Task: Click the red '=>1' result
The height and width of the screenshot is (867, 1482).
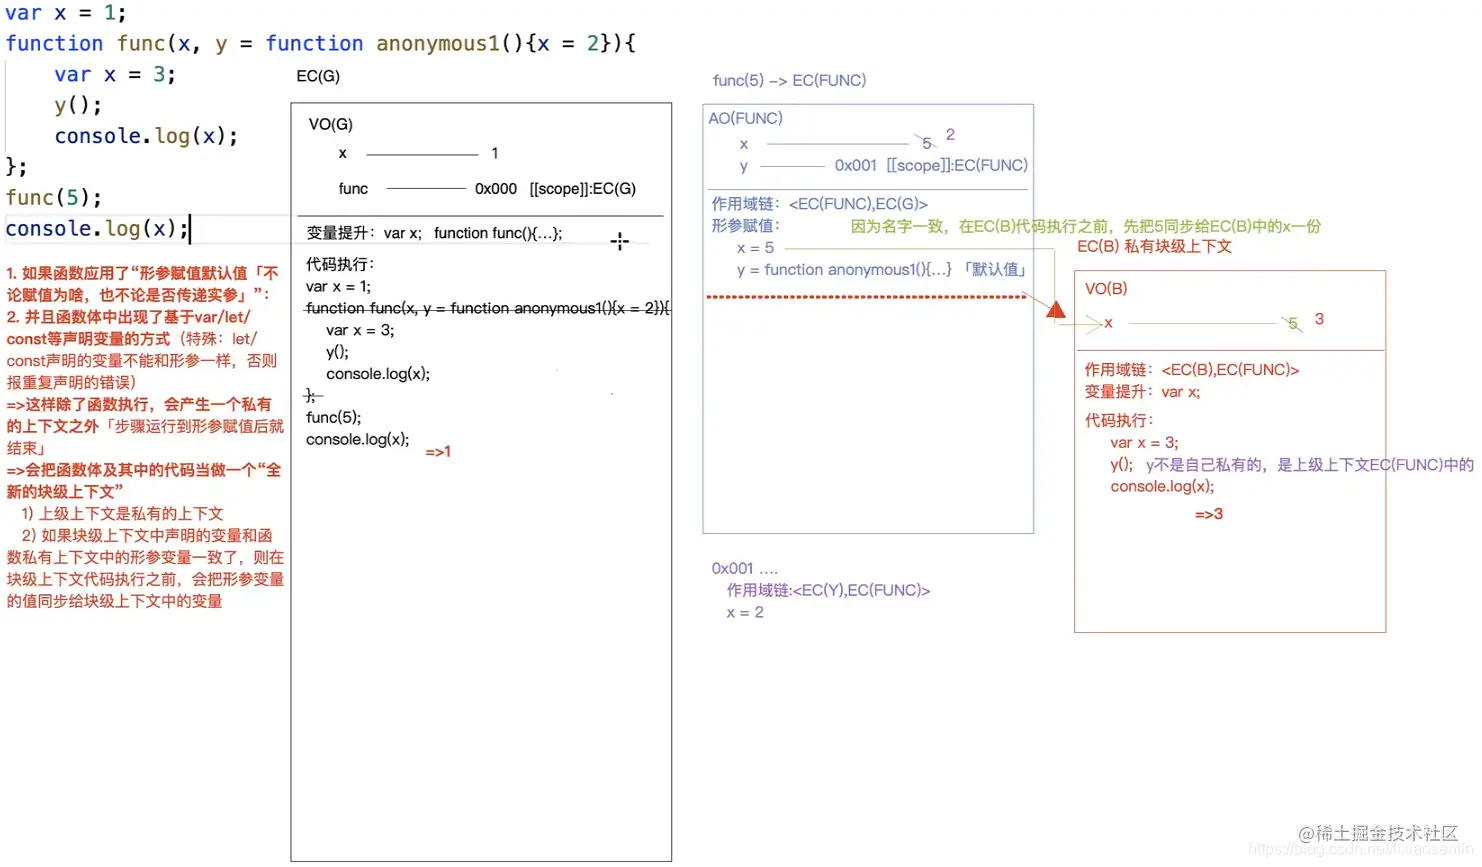Action: coord(438,452)
